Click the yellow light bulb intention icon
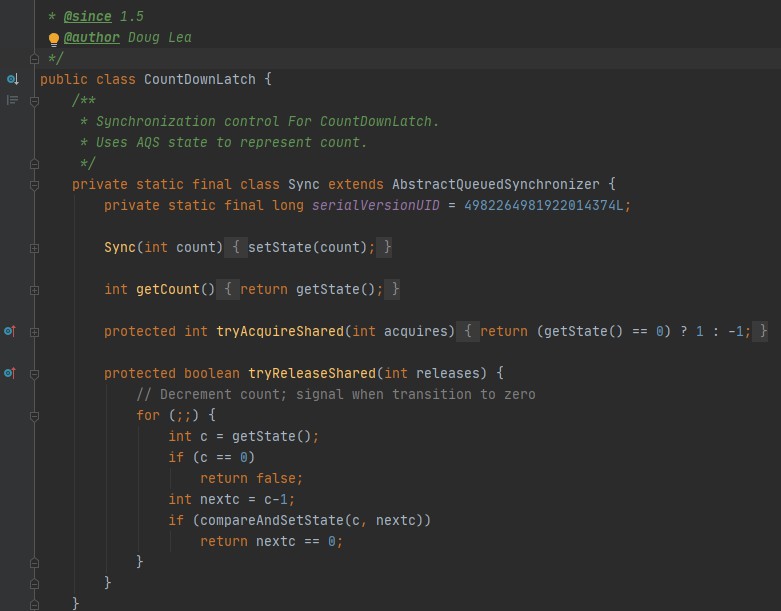This screenshot has height=611, width=781. [x=54, y=39]
